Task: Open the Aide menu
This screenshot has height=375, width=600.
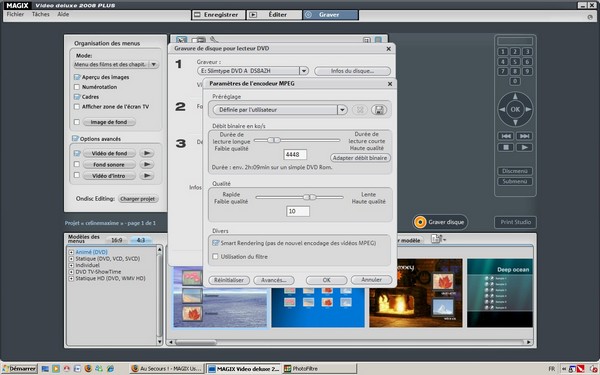Action: (63, 14)
